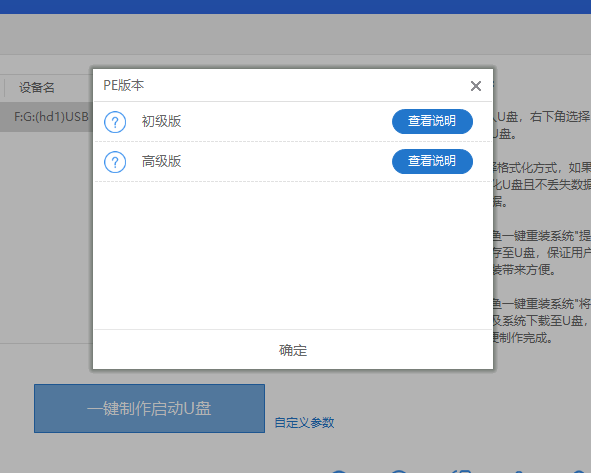This screenshot has height=473, width=591.
Task: Open 查看说明 for 初级版
Action: [432, 121]
